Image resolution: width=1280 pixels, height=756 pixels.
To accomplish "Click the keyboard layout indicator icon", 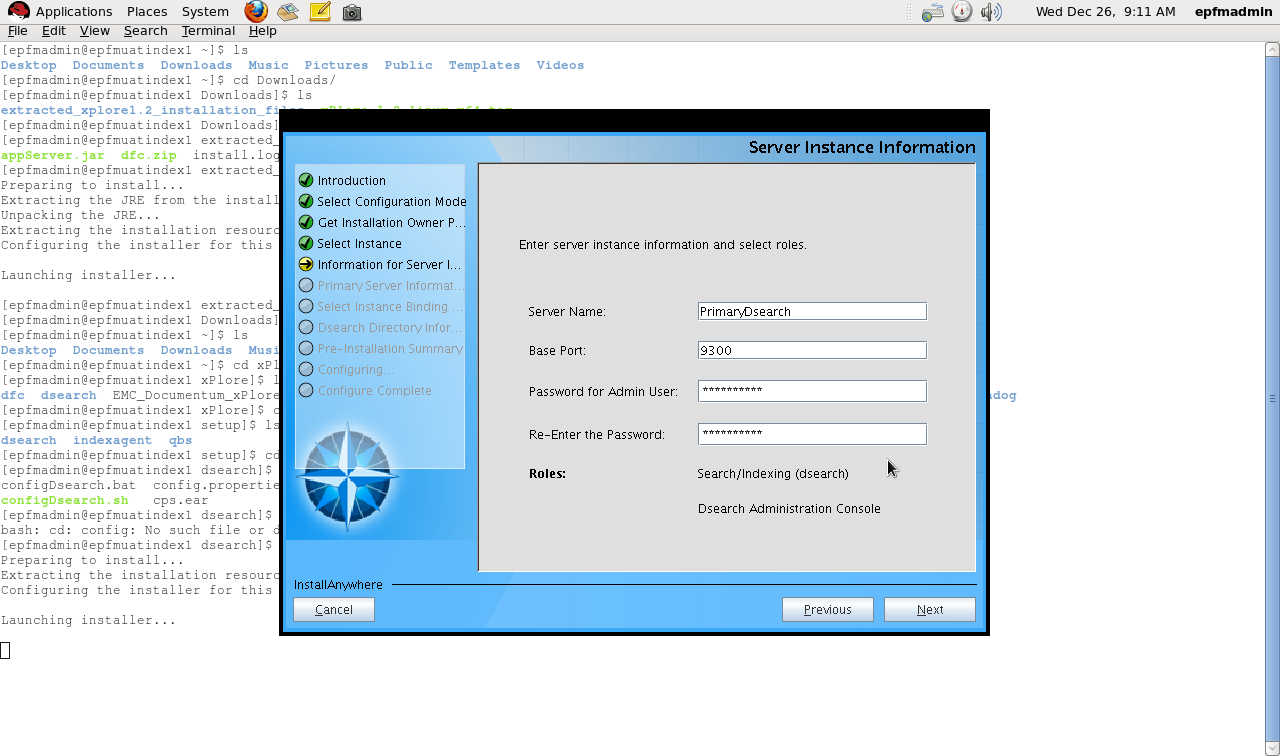I will (x=933, y=12).
